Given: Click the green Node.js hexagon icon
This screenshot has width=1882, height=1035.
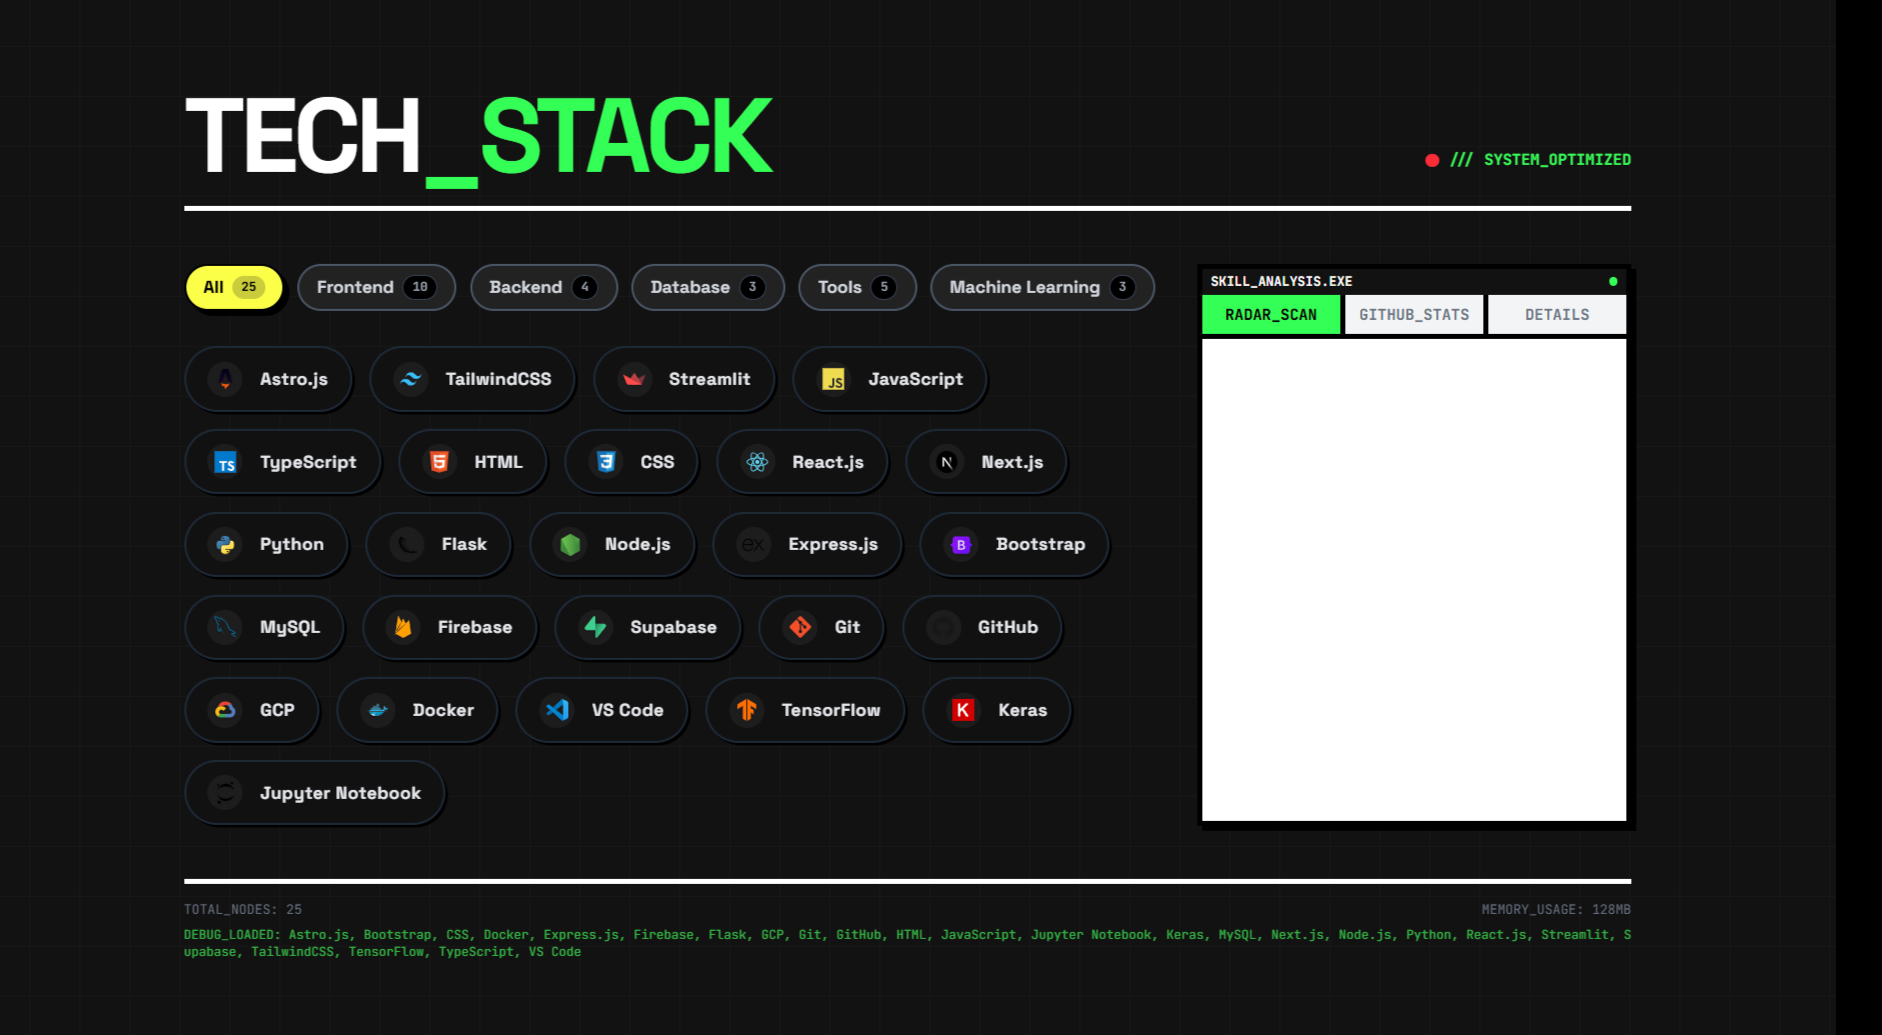Looking at the screenshot, I should 570,545.
